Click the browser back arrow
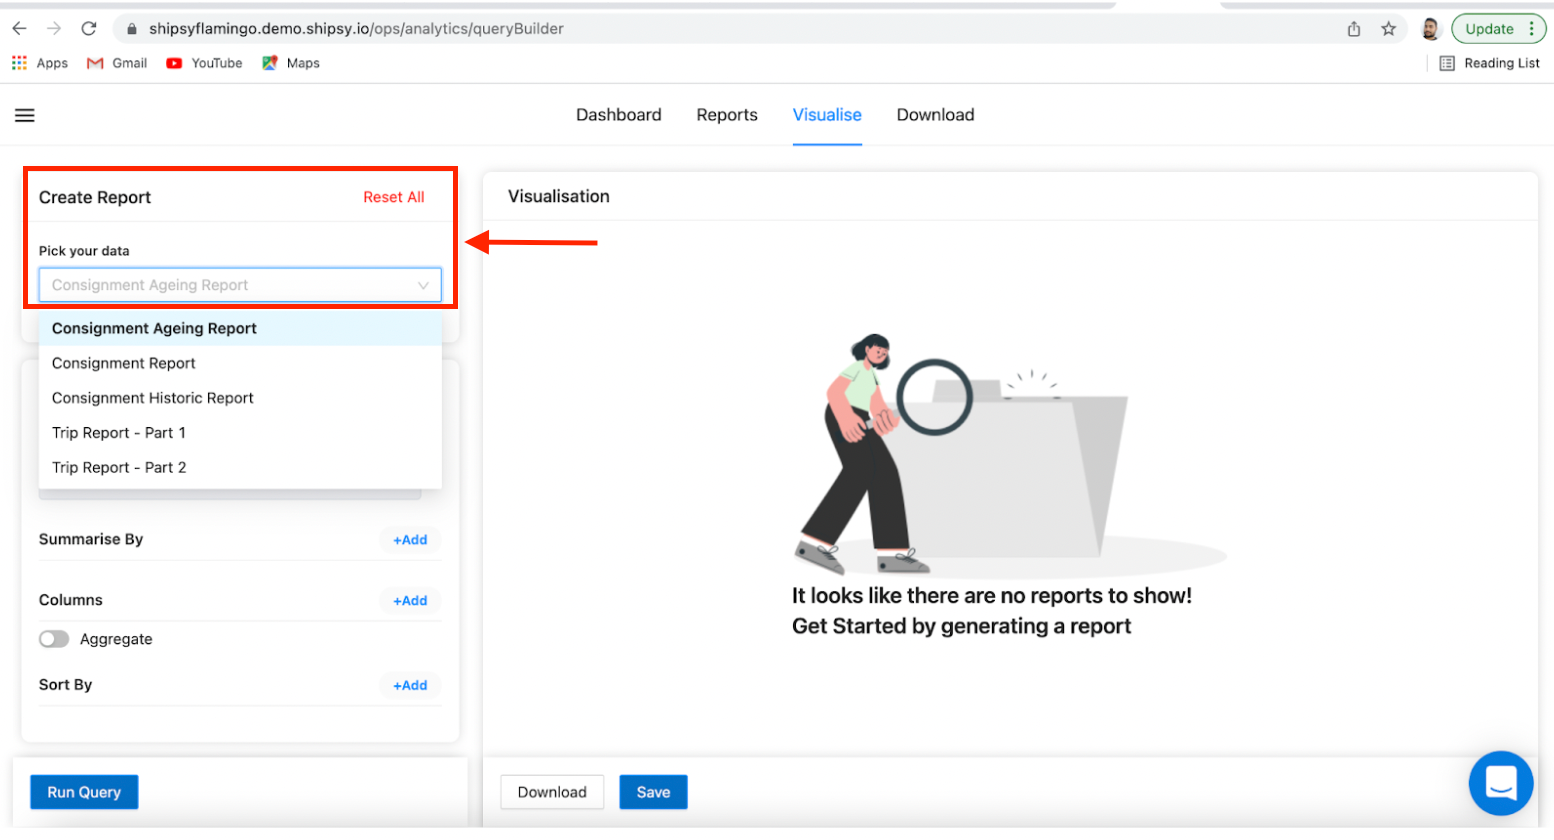The image size is (1554, 840). tap(20, 29)
